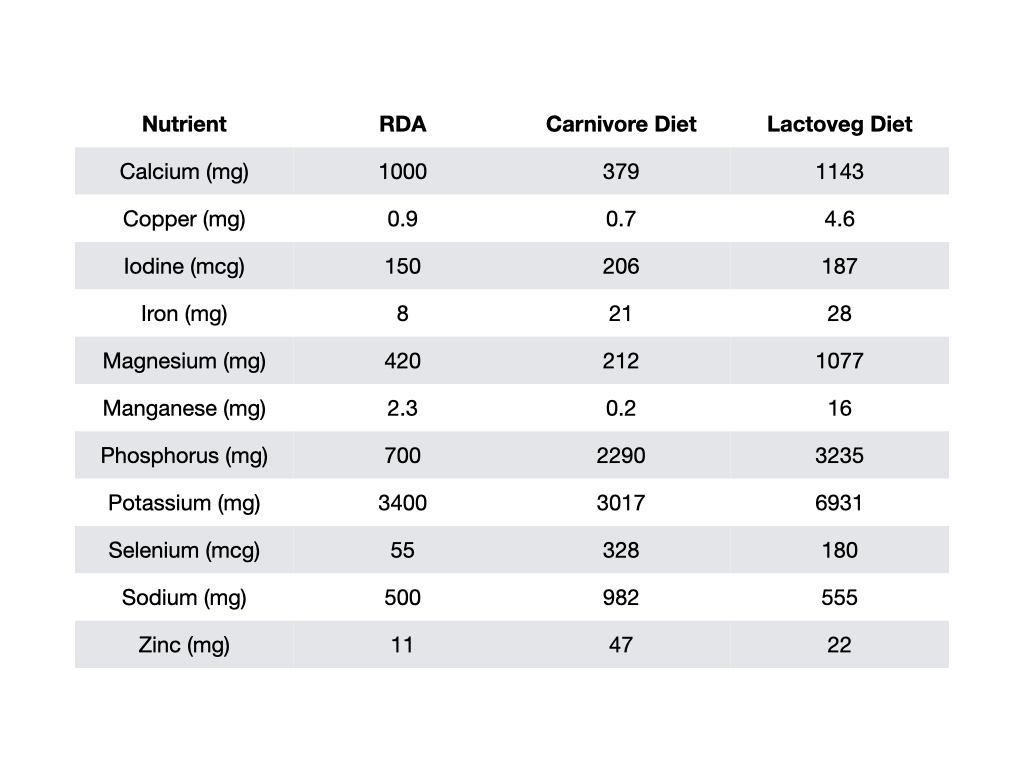Viewport: 1024px width, 768px height.
Task: Select the Iron (mg) RDA value 8
Action: click(402, 313)
